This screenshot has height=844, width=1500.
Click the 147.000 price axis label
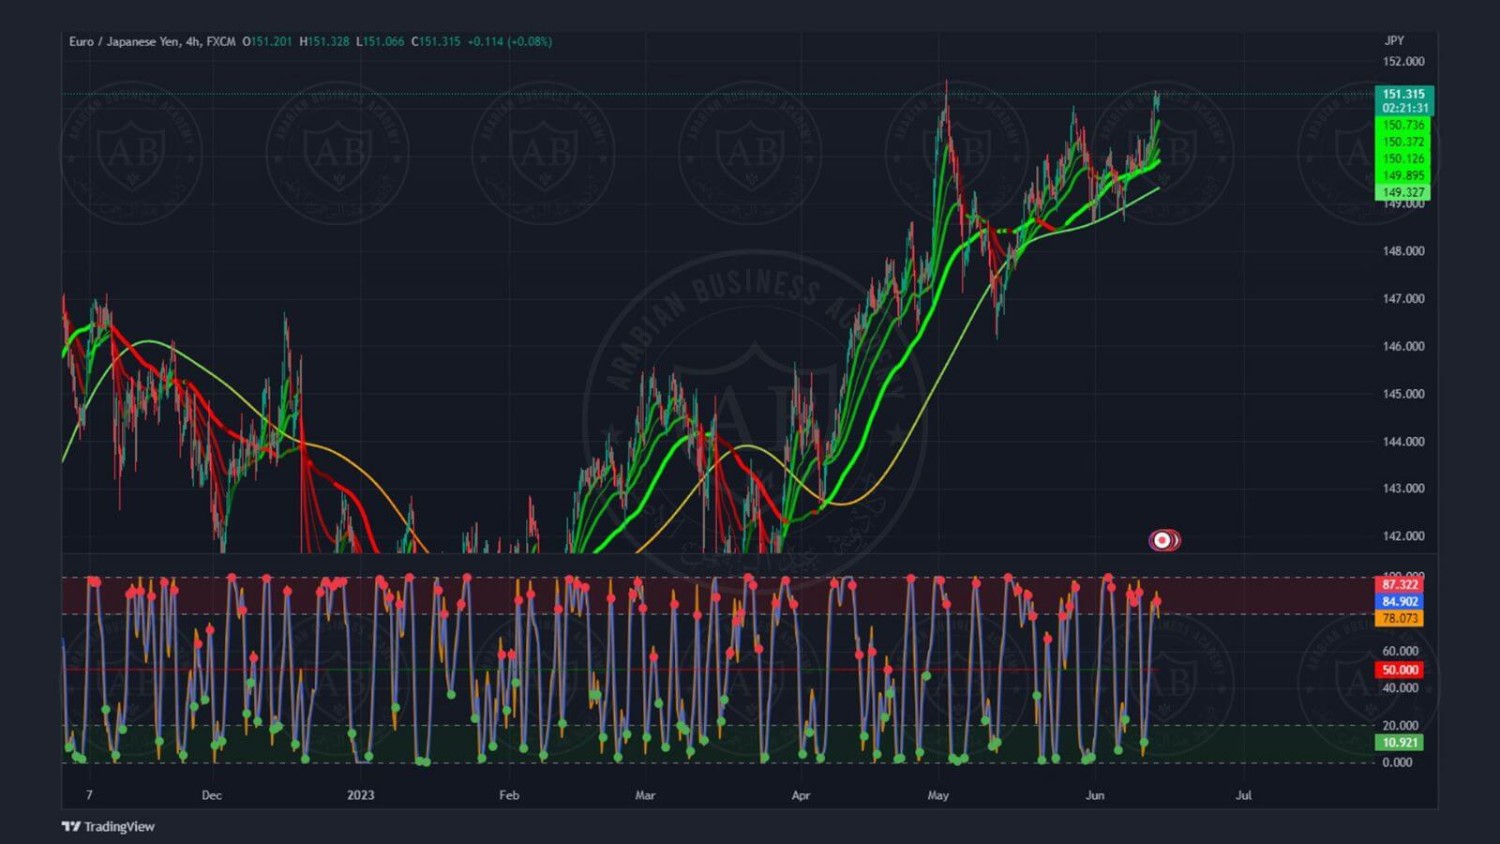[x=1403, y=298]
